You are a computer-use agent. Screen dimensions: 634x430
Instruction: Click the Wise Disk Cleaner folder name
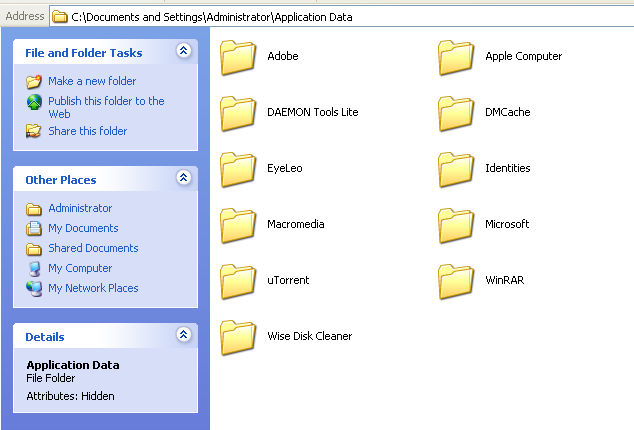click(x=309, y=336)
